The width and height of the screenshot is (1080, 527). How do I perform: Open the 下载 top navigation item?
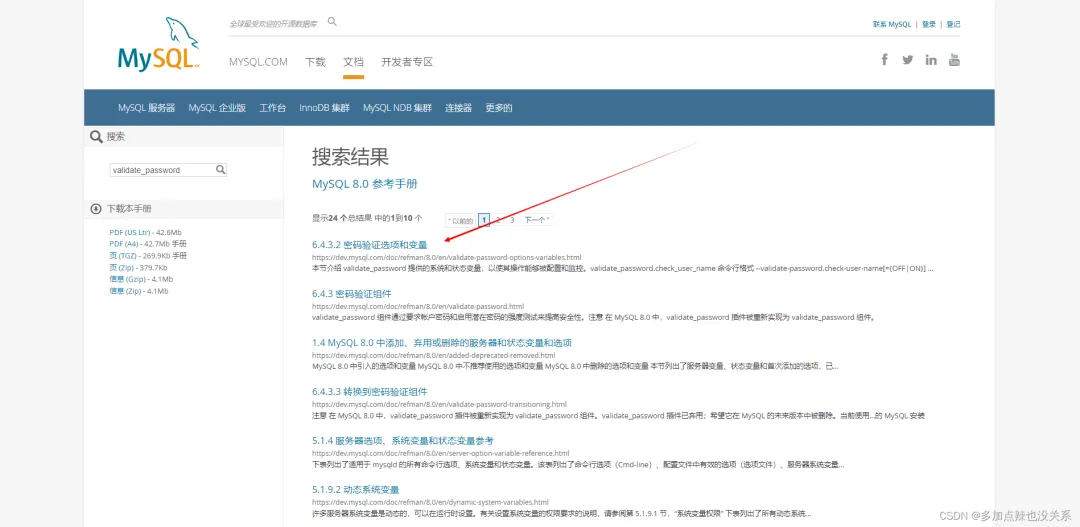[315, 62]
